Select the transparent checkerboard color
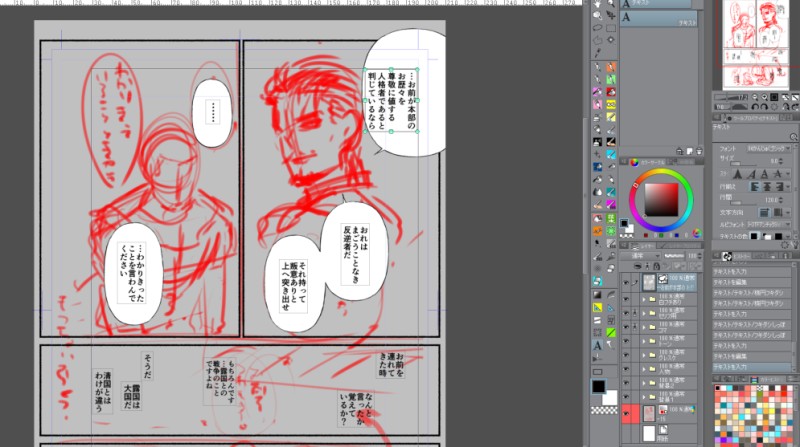This screenshot has height=447, width=800. (605, 410)
